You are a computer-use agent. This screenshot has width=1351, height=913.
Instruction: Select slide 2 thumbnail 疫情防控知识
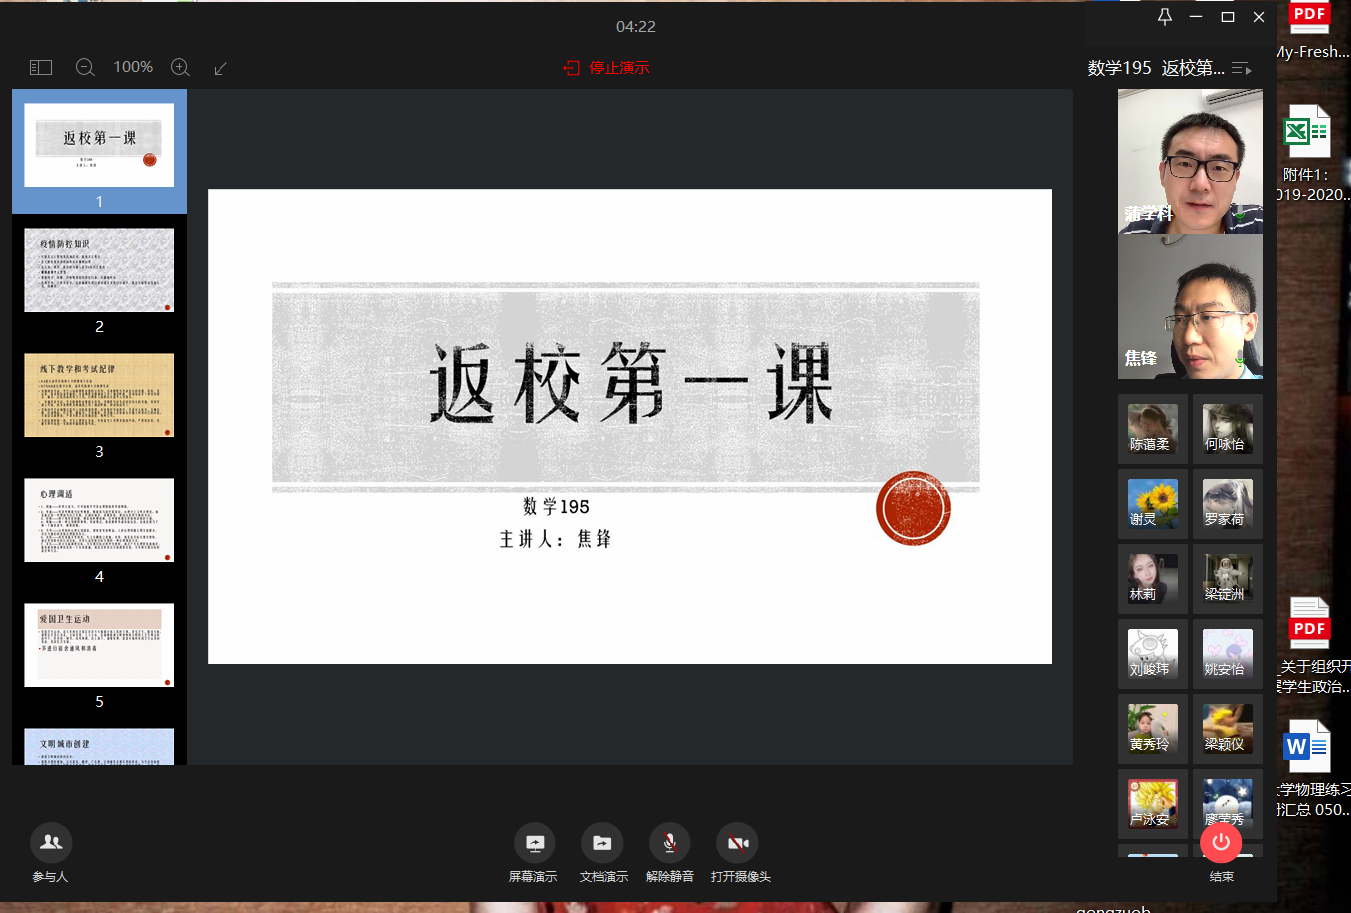pos(99,270)
